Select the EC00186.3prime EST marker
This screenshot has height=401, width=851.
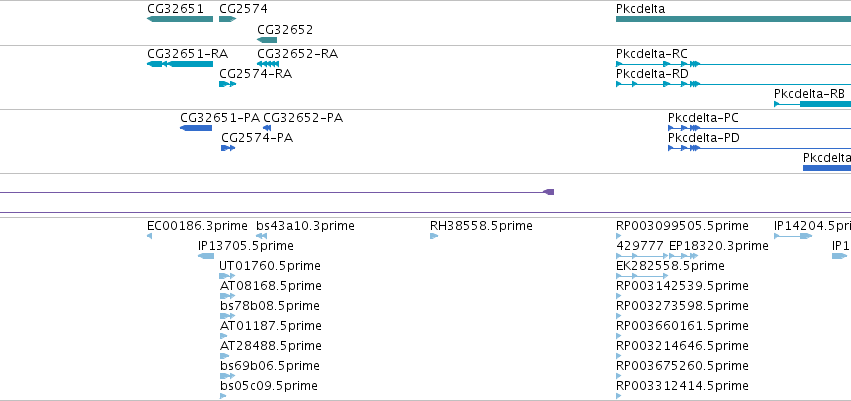click(x=150, y=236)
